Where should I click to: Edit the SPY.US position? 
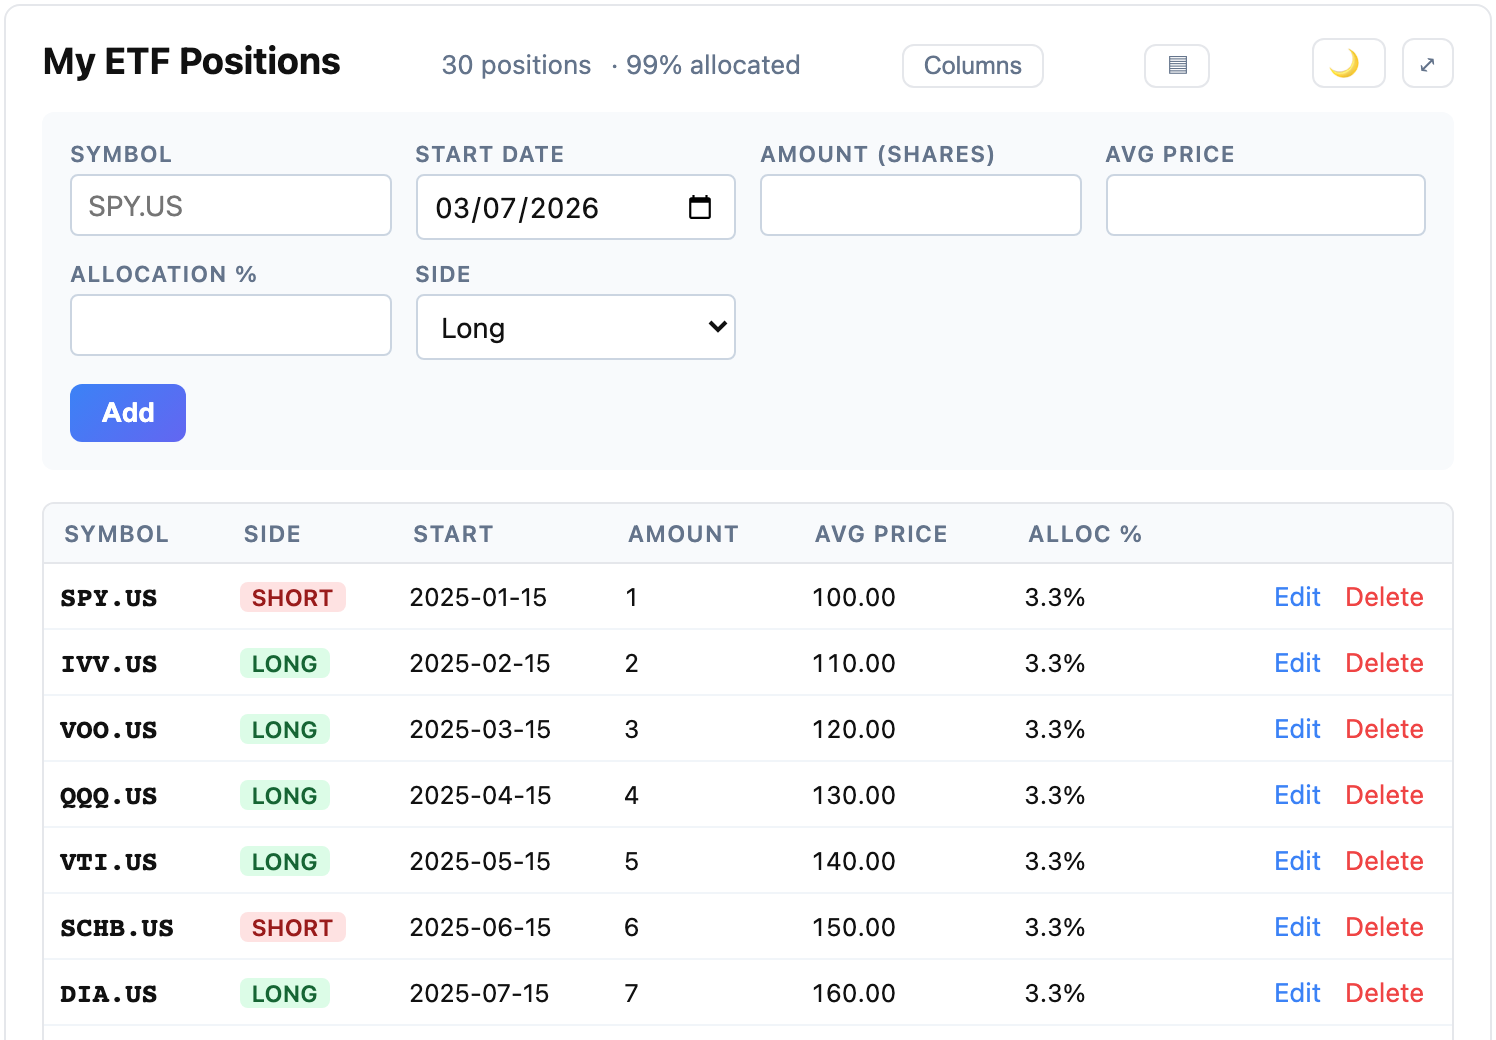pyautogui.click(x=1297, y=597)
